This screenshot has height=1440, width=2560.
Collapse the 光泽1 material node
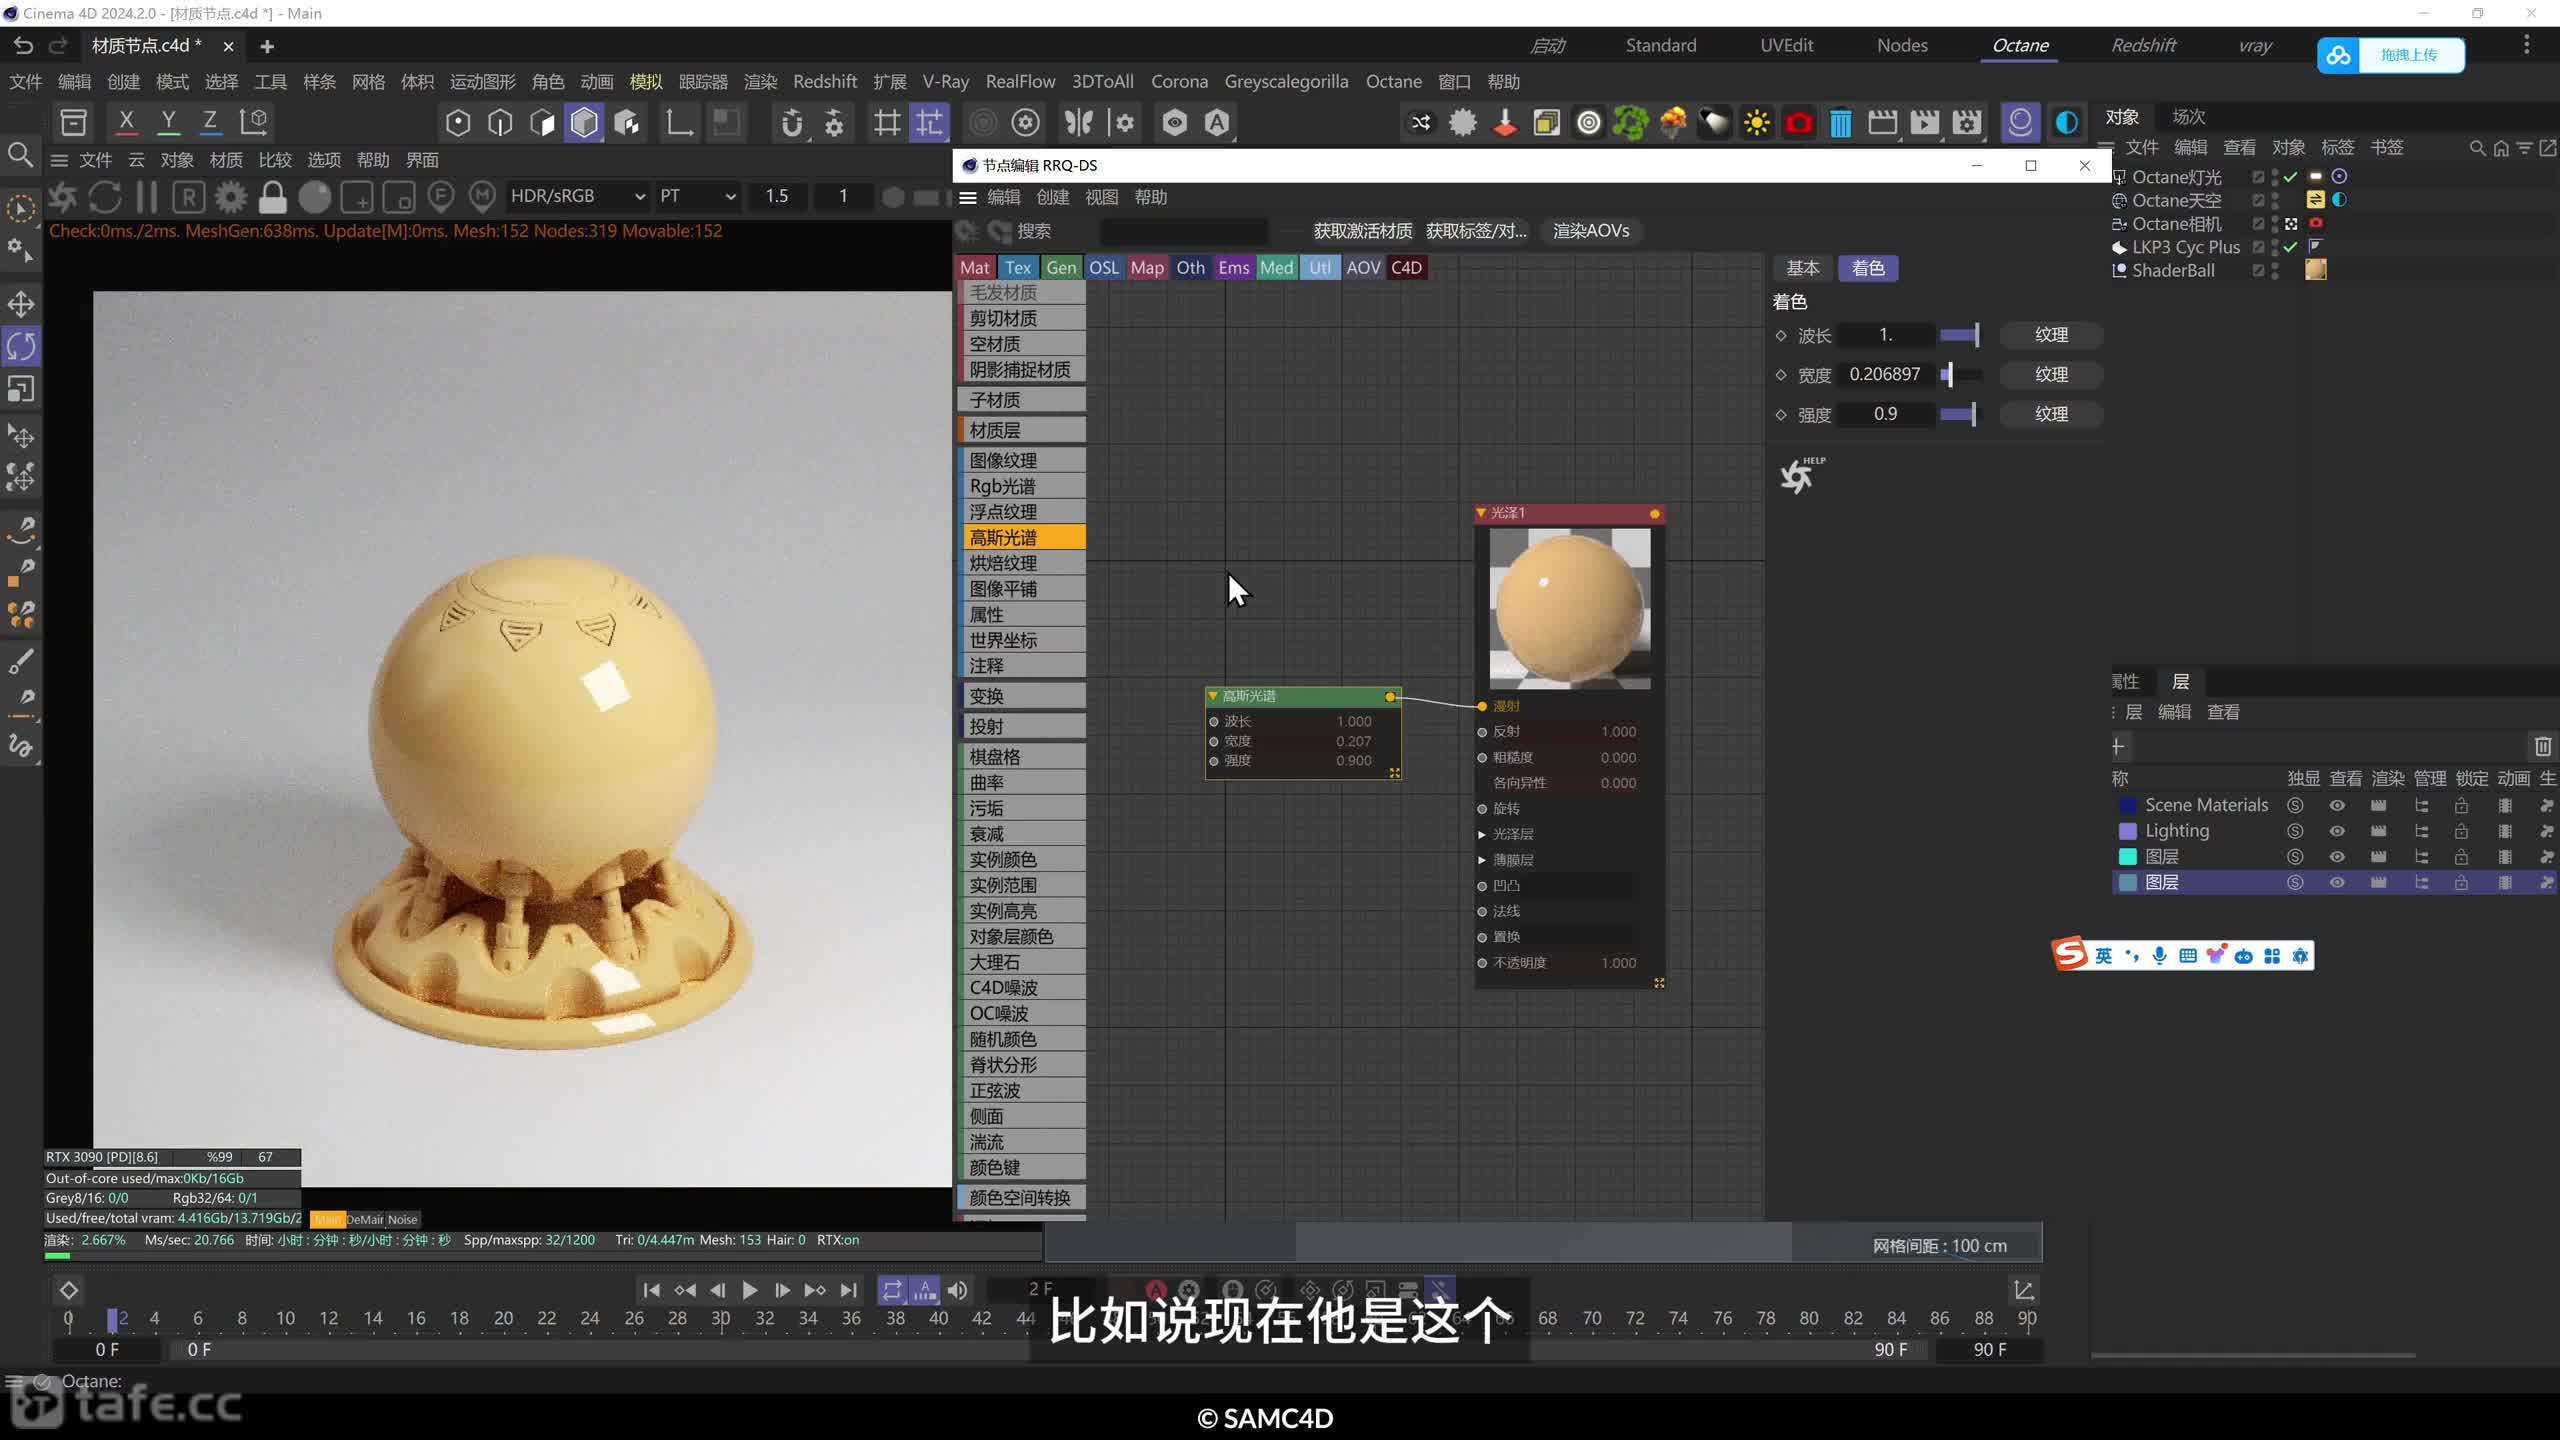pos(1481,513)
